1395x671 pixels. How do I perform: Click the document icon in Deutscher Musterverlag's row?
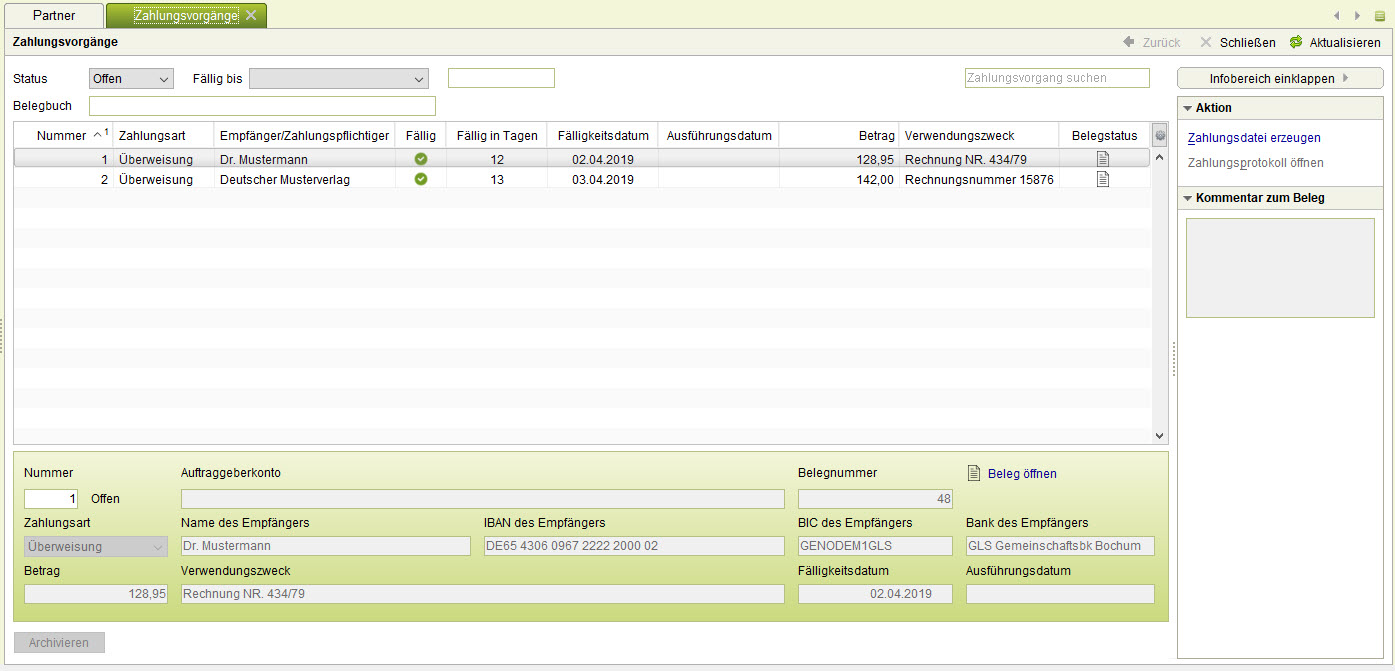point(1103,179)
